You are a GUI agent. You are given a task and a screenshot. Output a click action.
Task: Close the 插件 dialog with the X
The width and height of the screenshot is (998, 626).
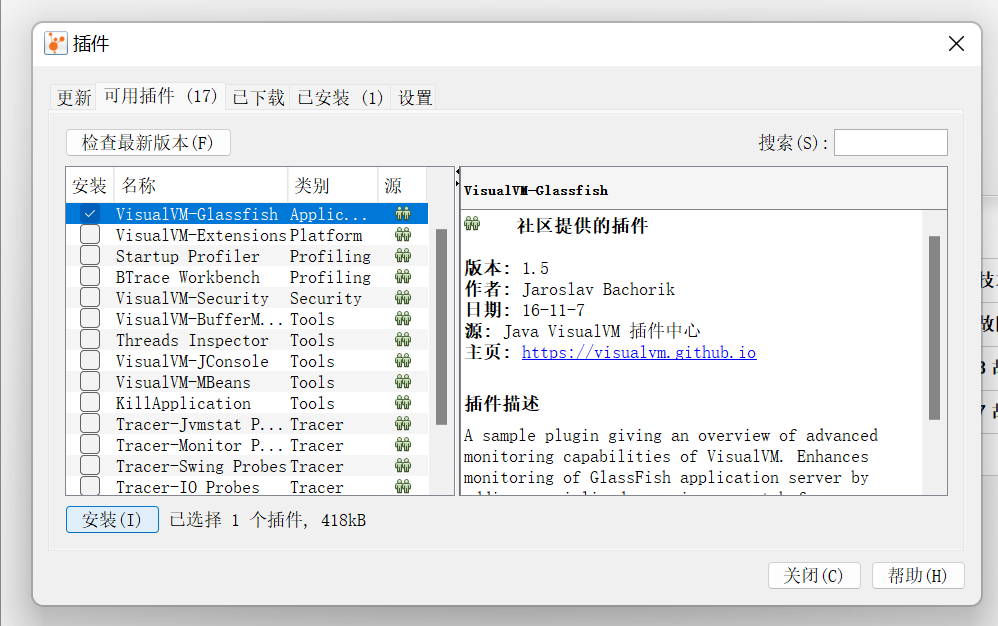[x=956, y=44]
